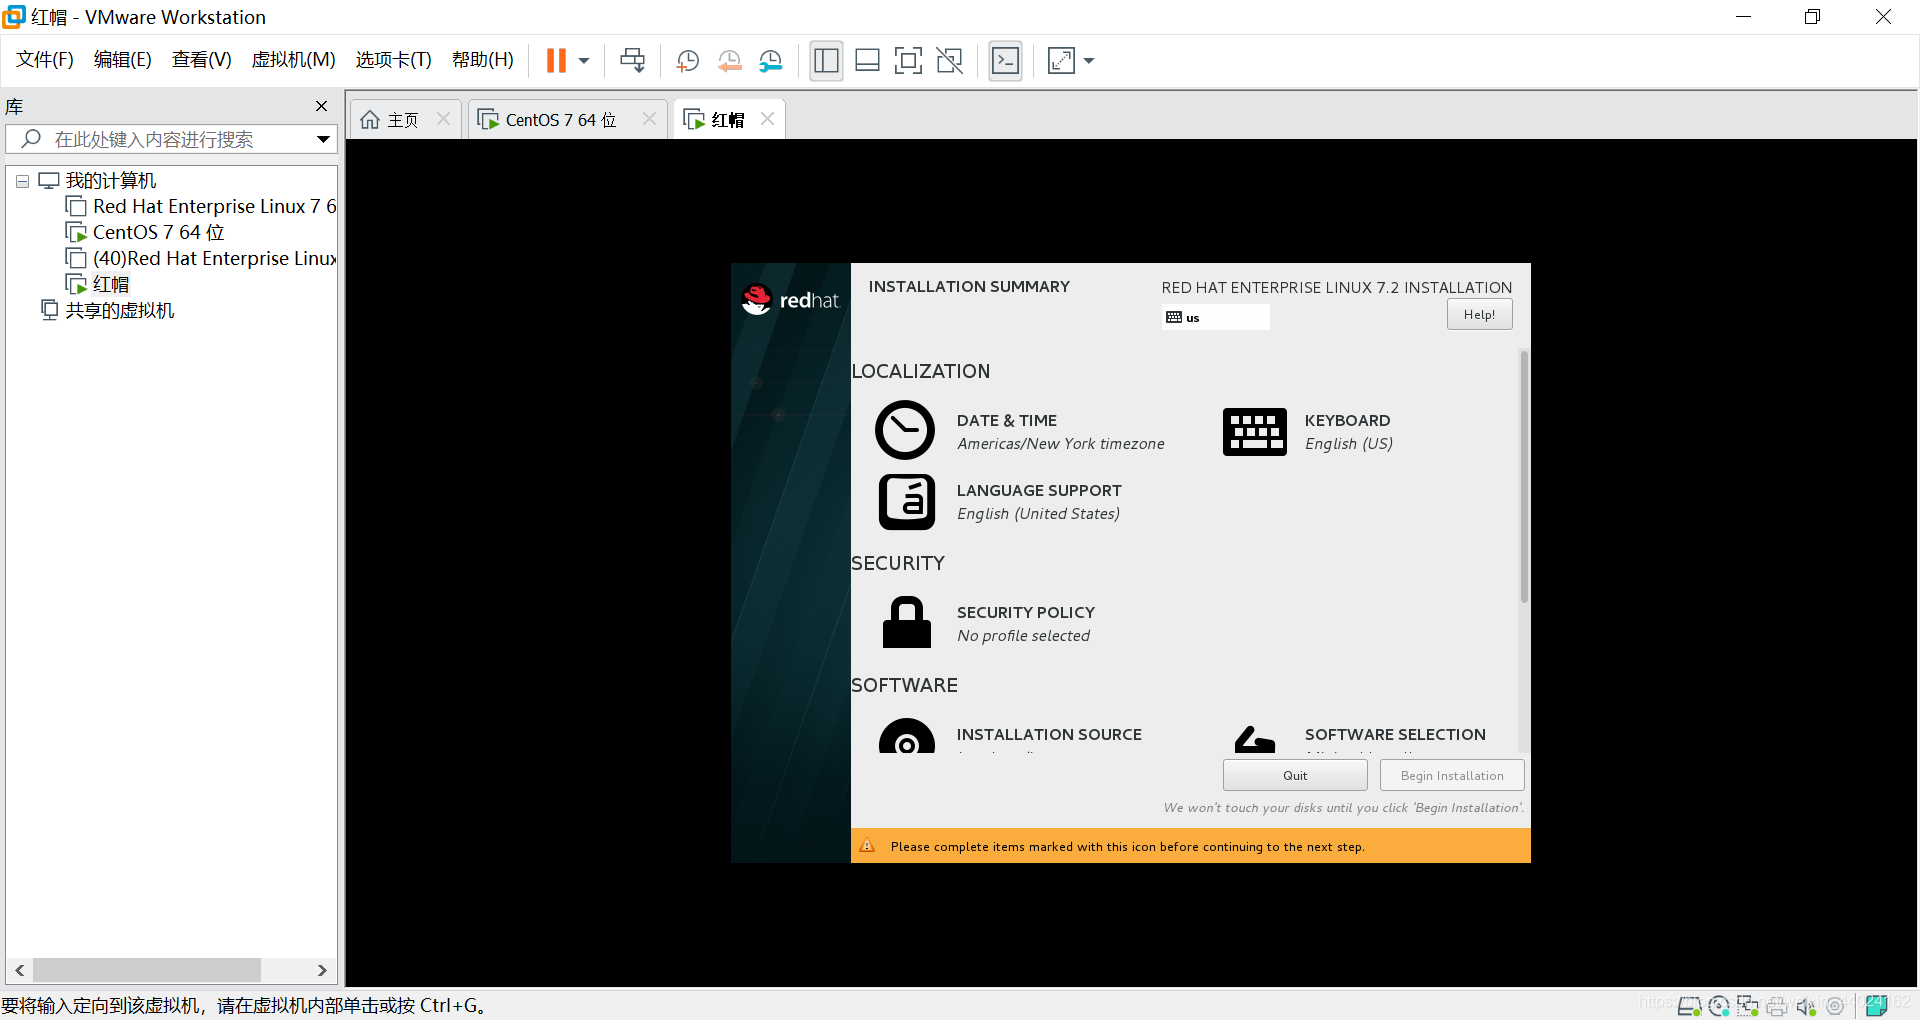Viewport: 1920px width, 1020px height.
Task: Click the CD/DVD drive status icon
Action: point(1719,1006)
